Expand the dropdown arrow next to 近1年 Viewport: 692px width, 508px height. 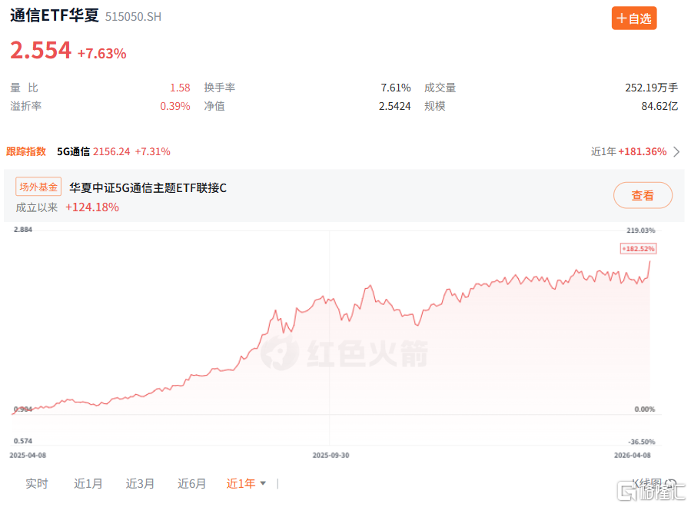[263, 484]
